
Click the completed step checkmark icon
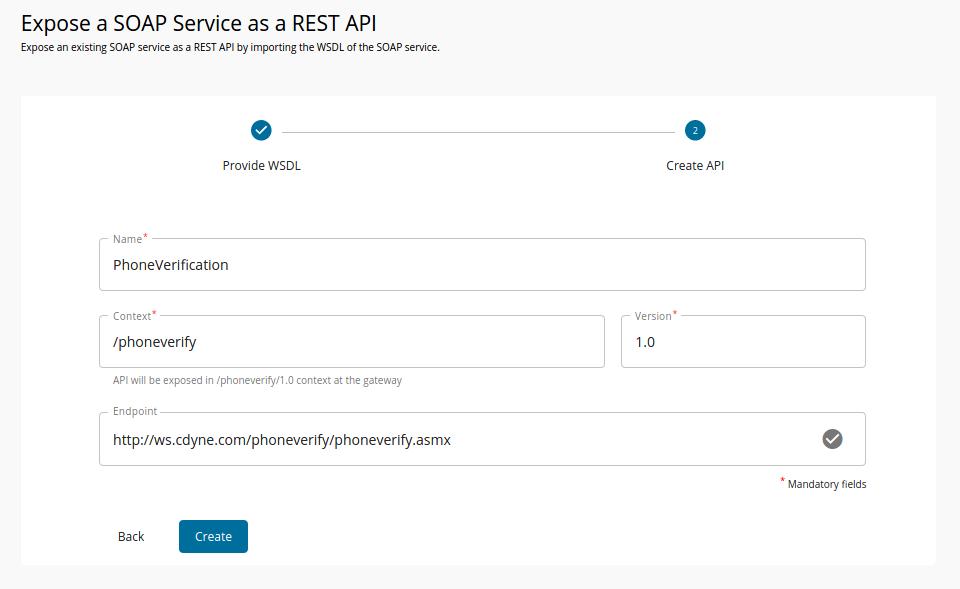click(261, 130)
